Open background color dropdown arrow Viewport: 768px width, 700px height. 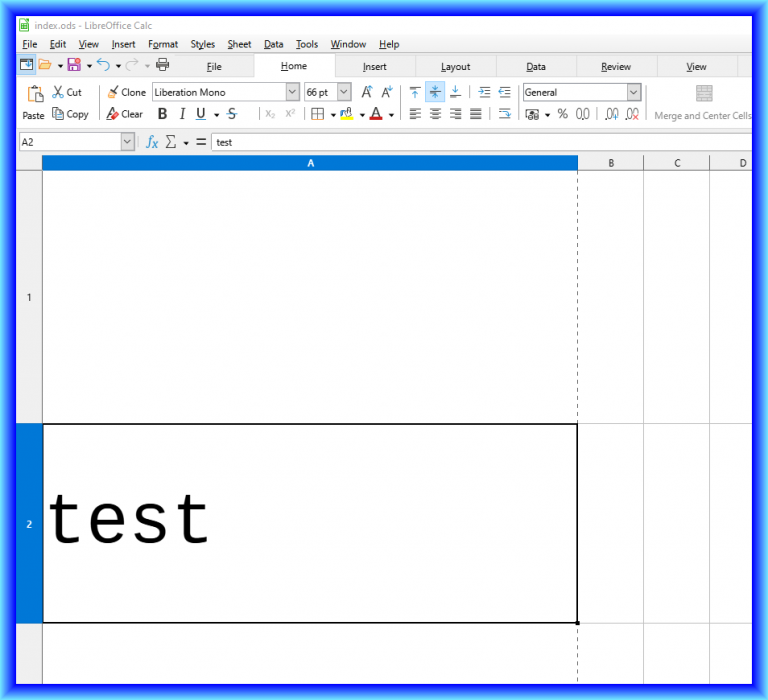pos(362,115)
